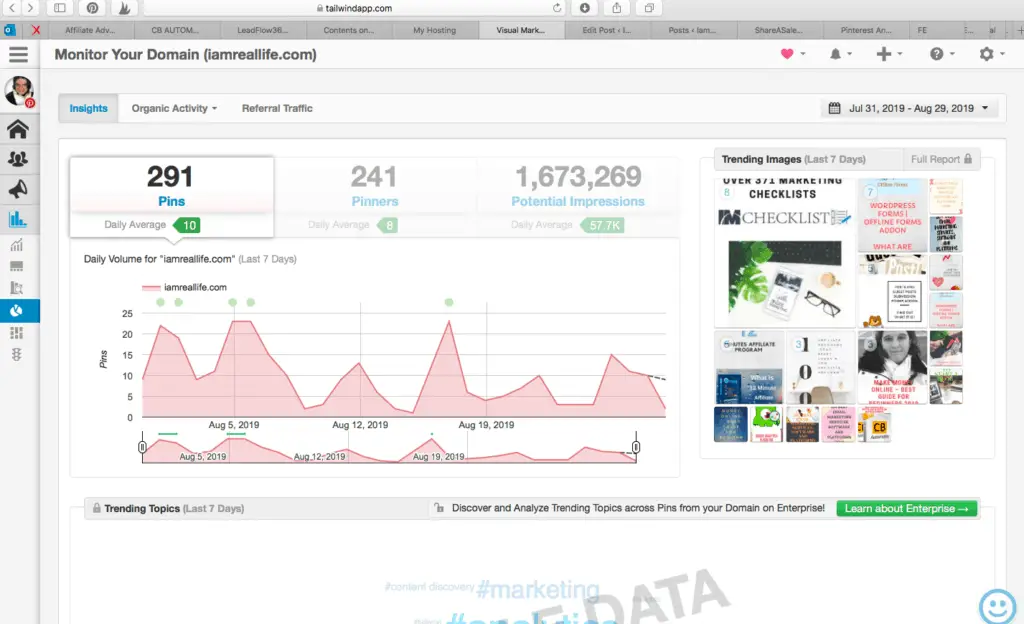Viewport: 1024px width, 624px height.
Task: Open the Pinterest An... browser tab
Action: pyautogui.click(x=865, y=30)
